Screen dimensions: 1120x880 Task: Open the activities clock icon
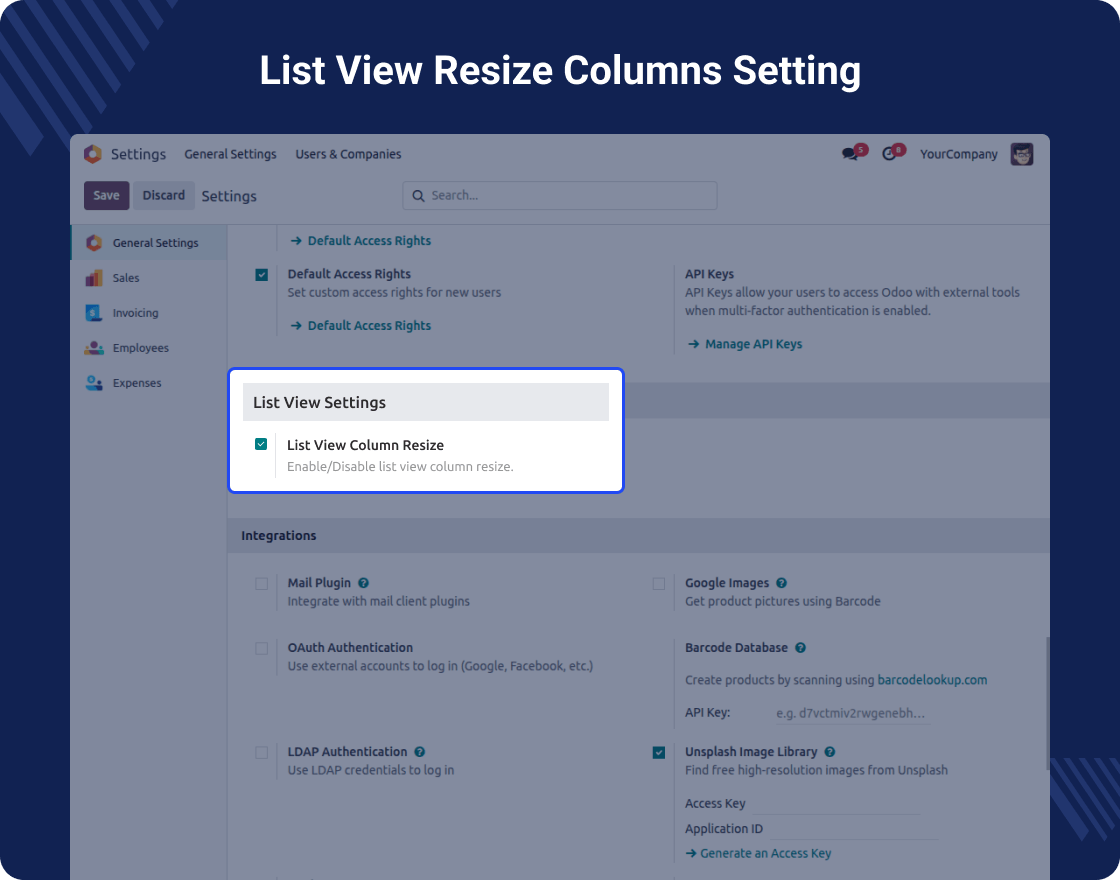coord(889,154)
